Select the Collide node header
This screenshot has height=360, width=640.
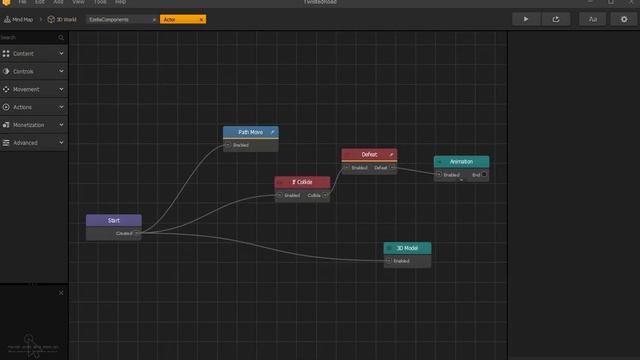302,182
